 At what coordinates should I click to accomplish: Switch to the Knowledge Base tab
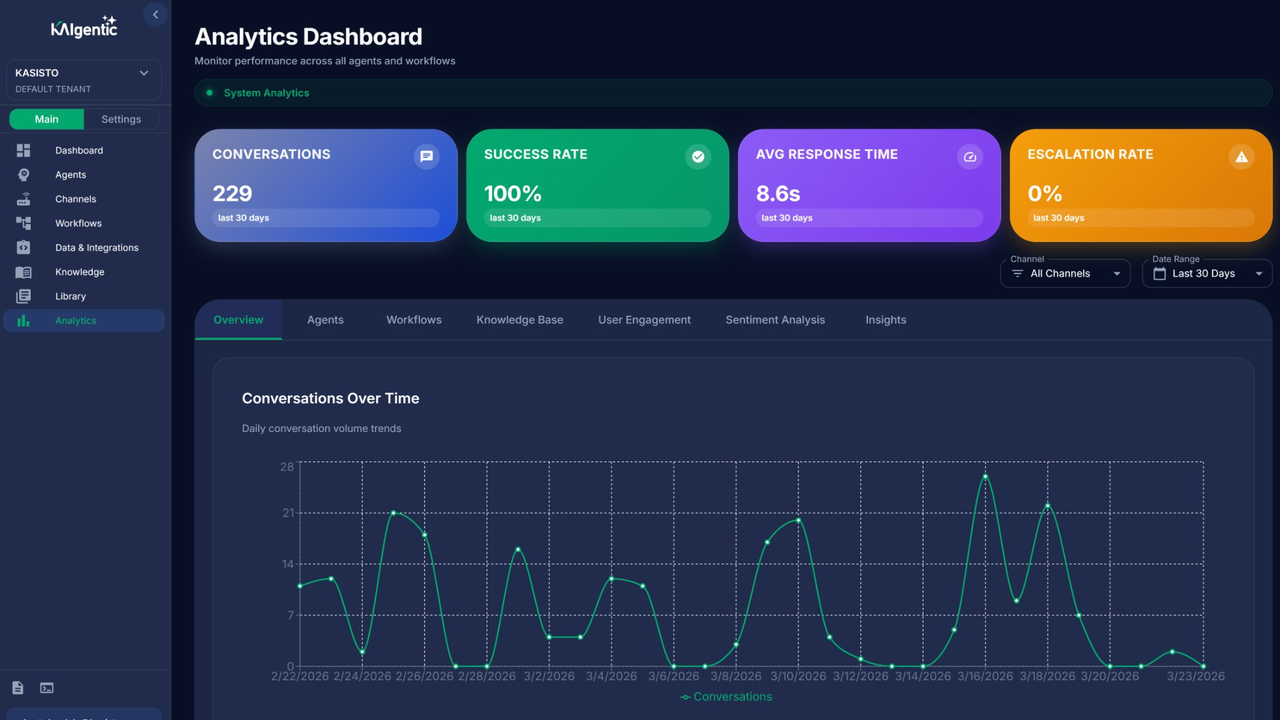coord(520,320)
